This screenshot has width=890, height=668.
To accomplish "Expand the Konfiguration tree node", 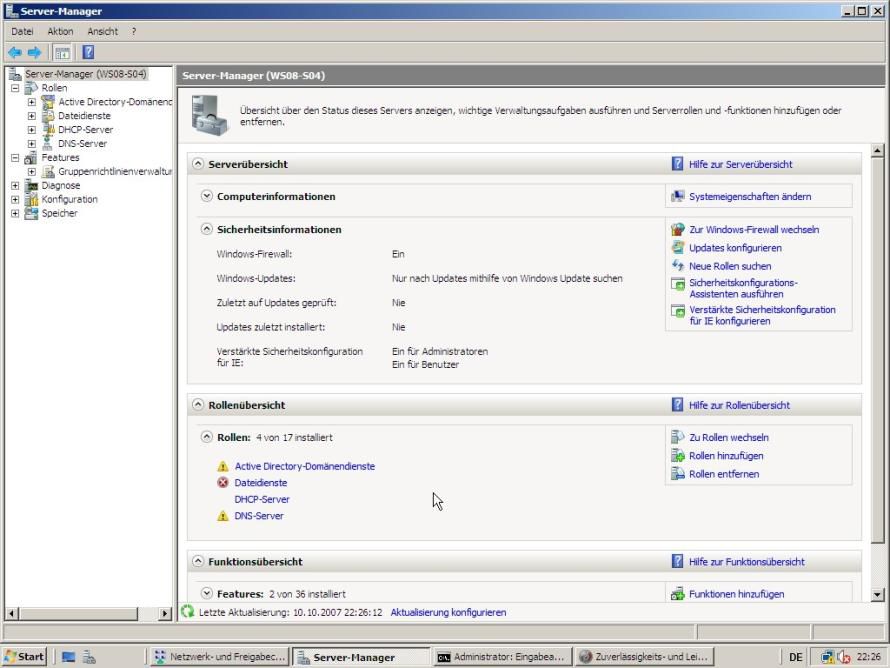I will tap(15, 199).
